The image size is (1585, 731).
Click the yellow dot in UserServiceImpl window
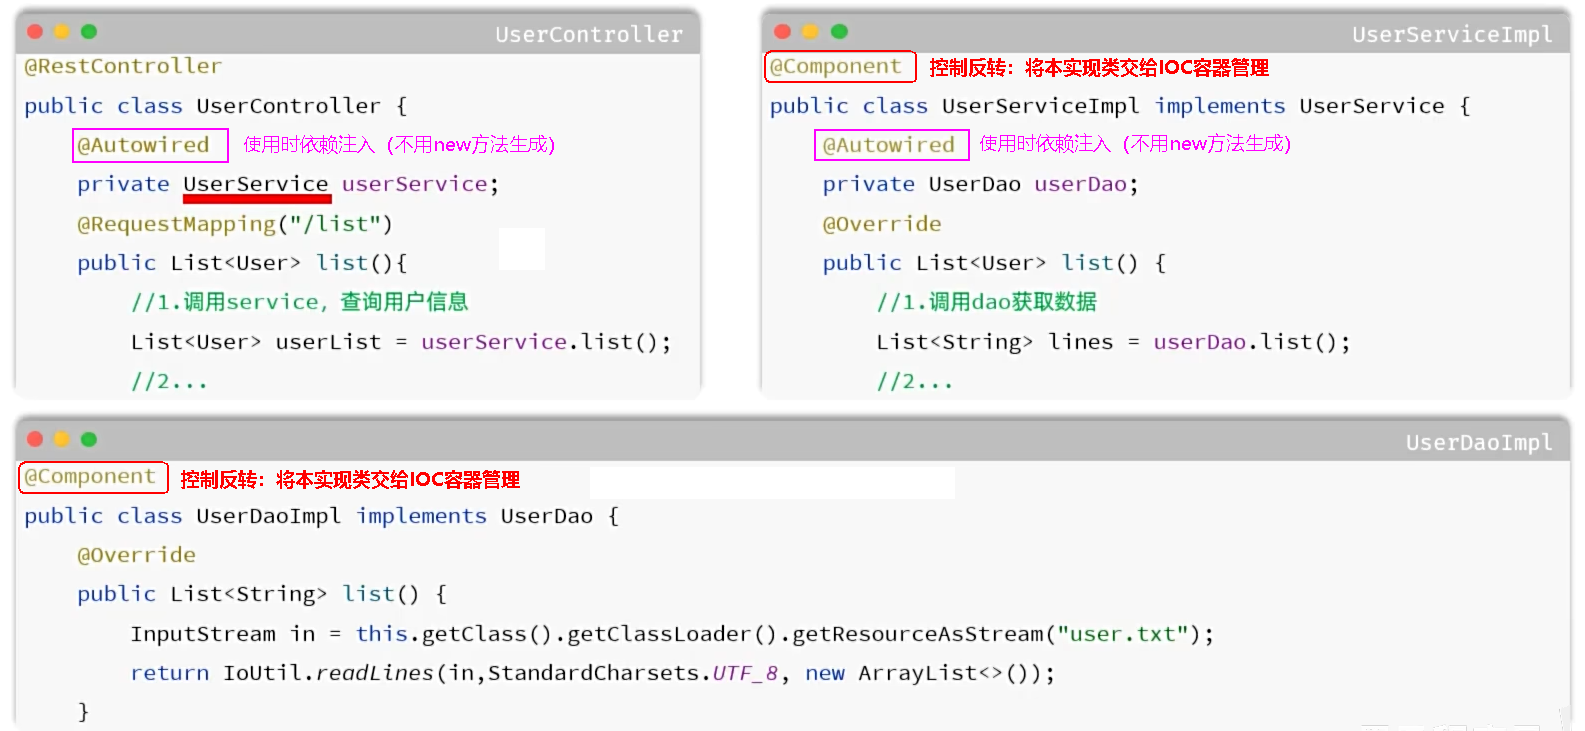pos(811,32)
